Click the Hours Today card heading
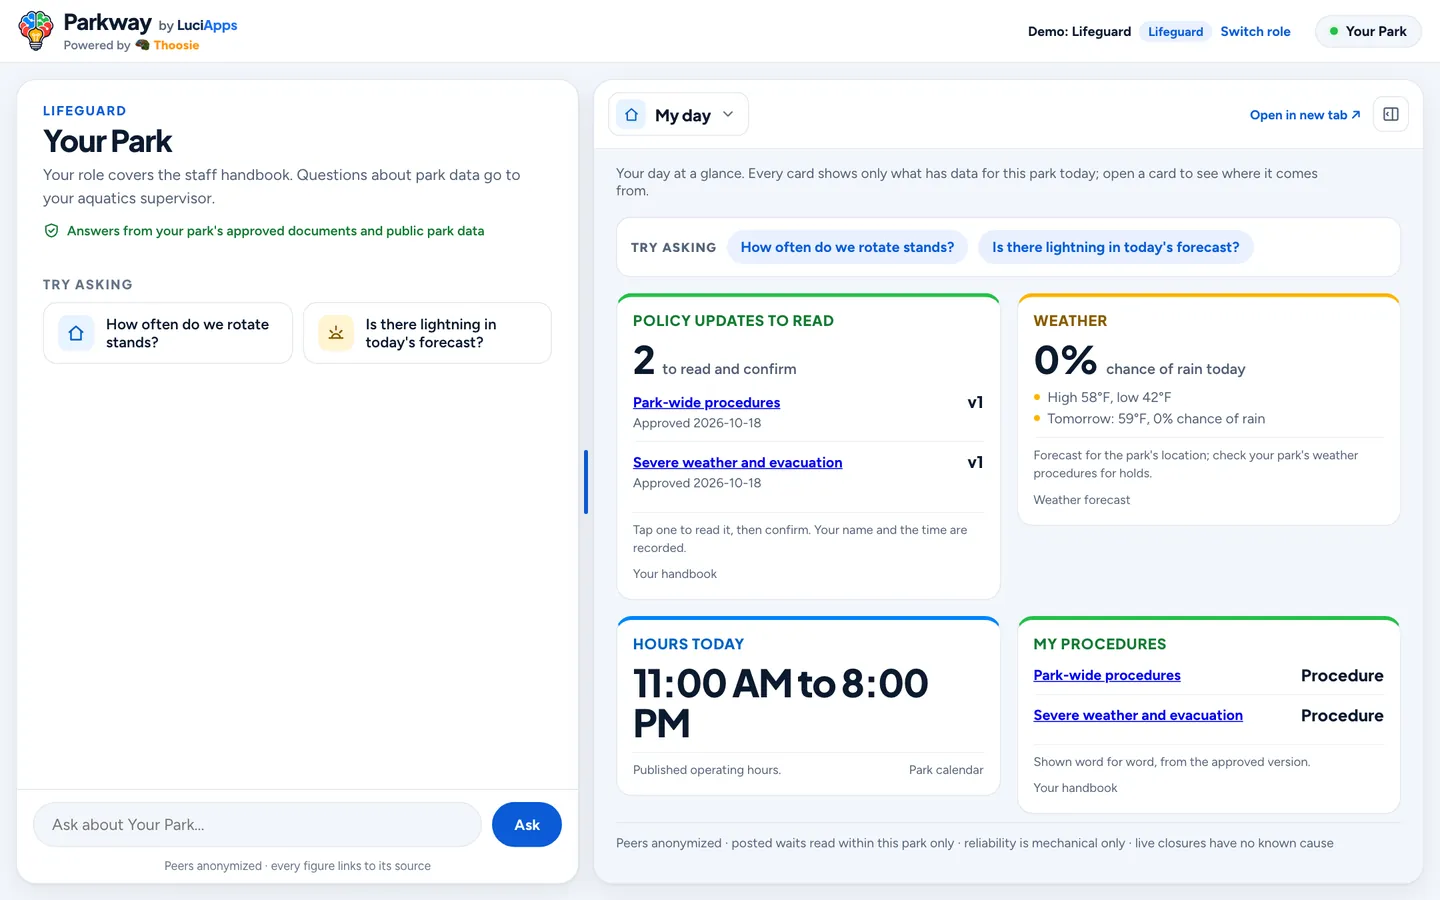 tap(688, 644)
